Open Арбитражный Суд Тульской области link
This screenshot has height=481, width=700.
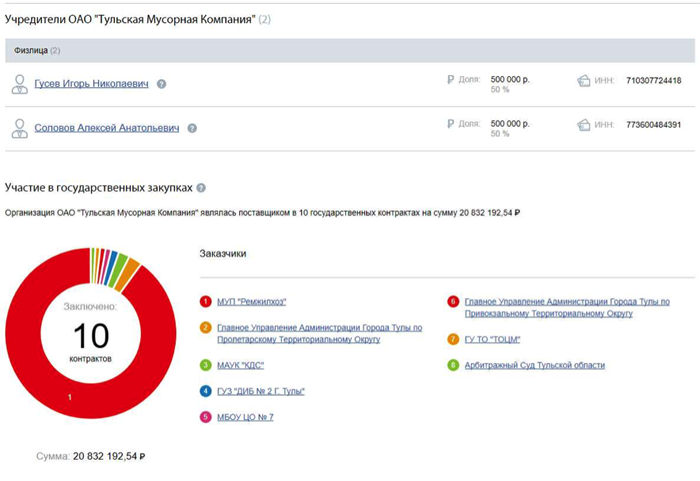tap(533, 365)
